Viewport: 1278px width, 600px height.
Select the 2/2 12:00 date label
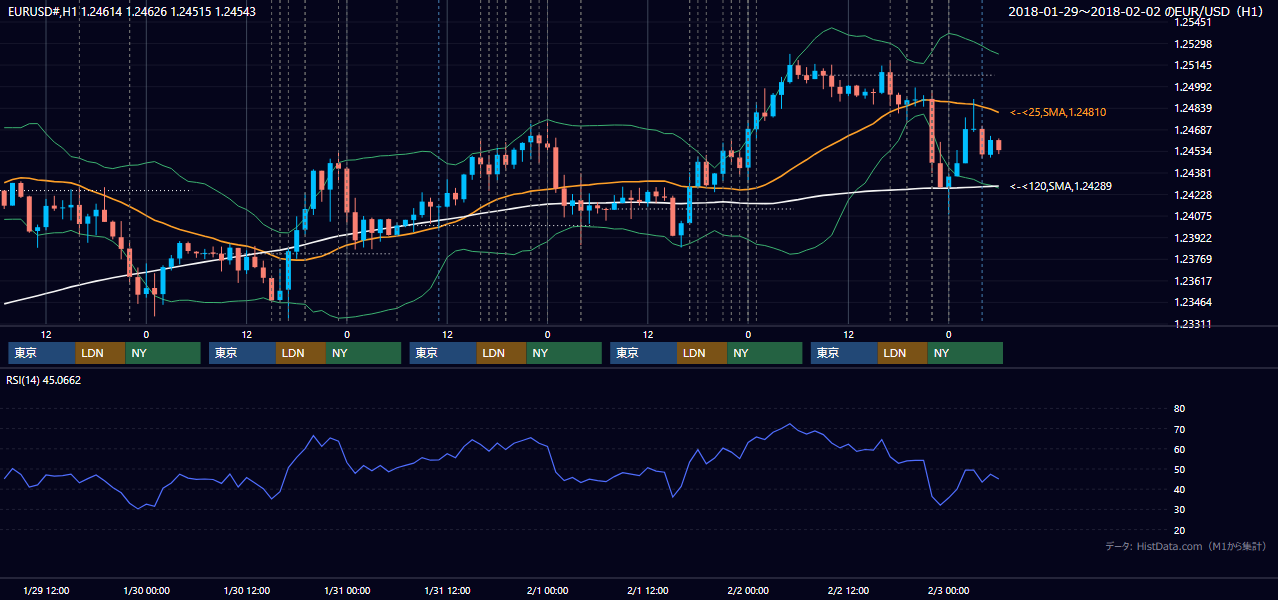[x=849, y=590]
